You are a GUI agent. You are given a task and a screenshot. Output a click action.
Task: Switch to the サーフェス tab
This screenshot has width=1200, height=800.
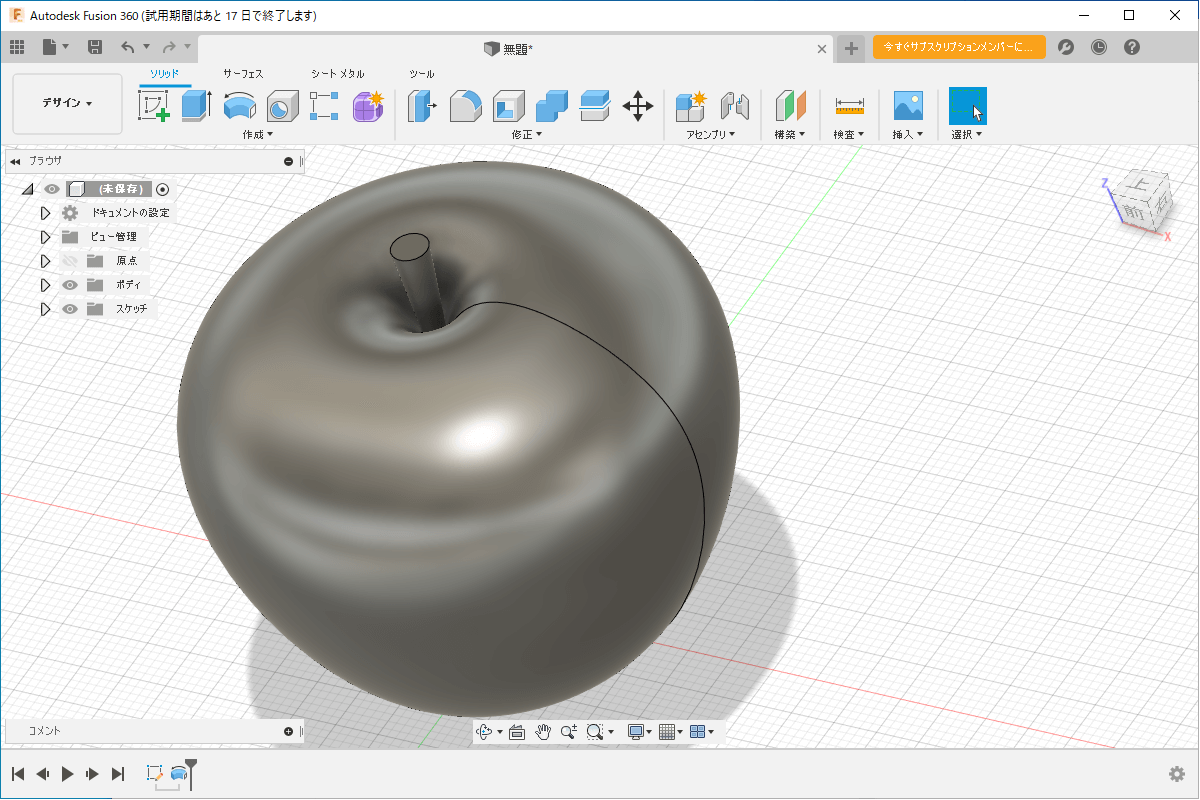click(243, 74)
